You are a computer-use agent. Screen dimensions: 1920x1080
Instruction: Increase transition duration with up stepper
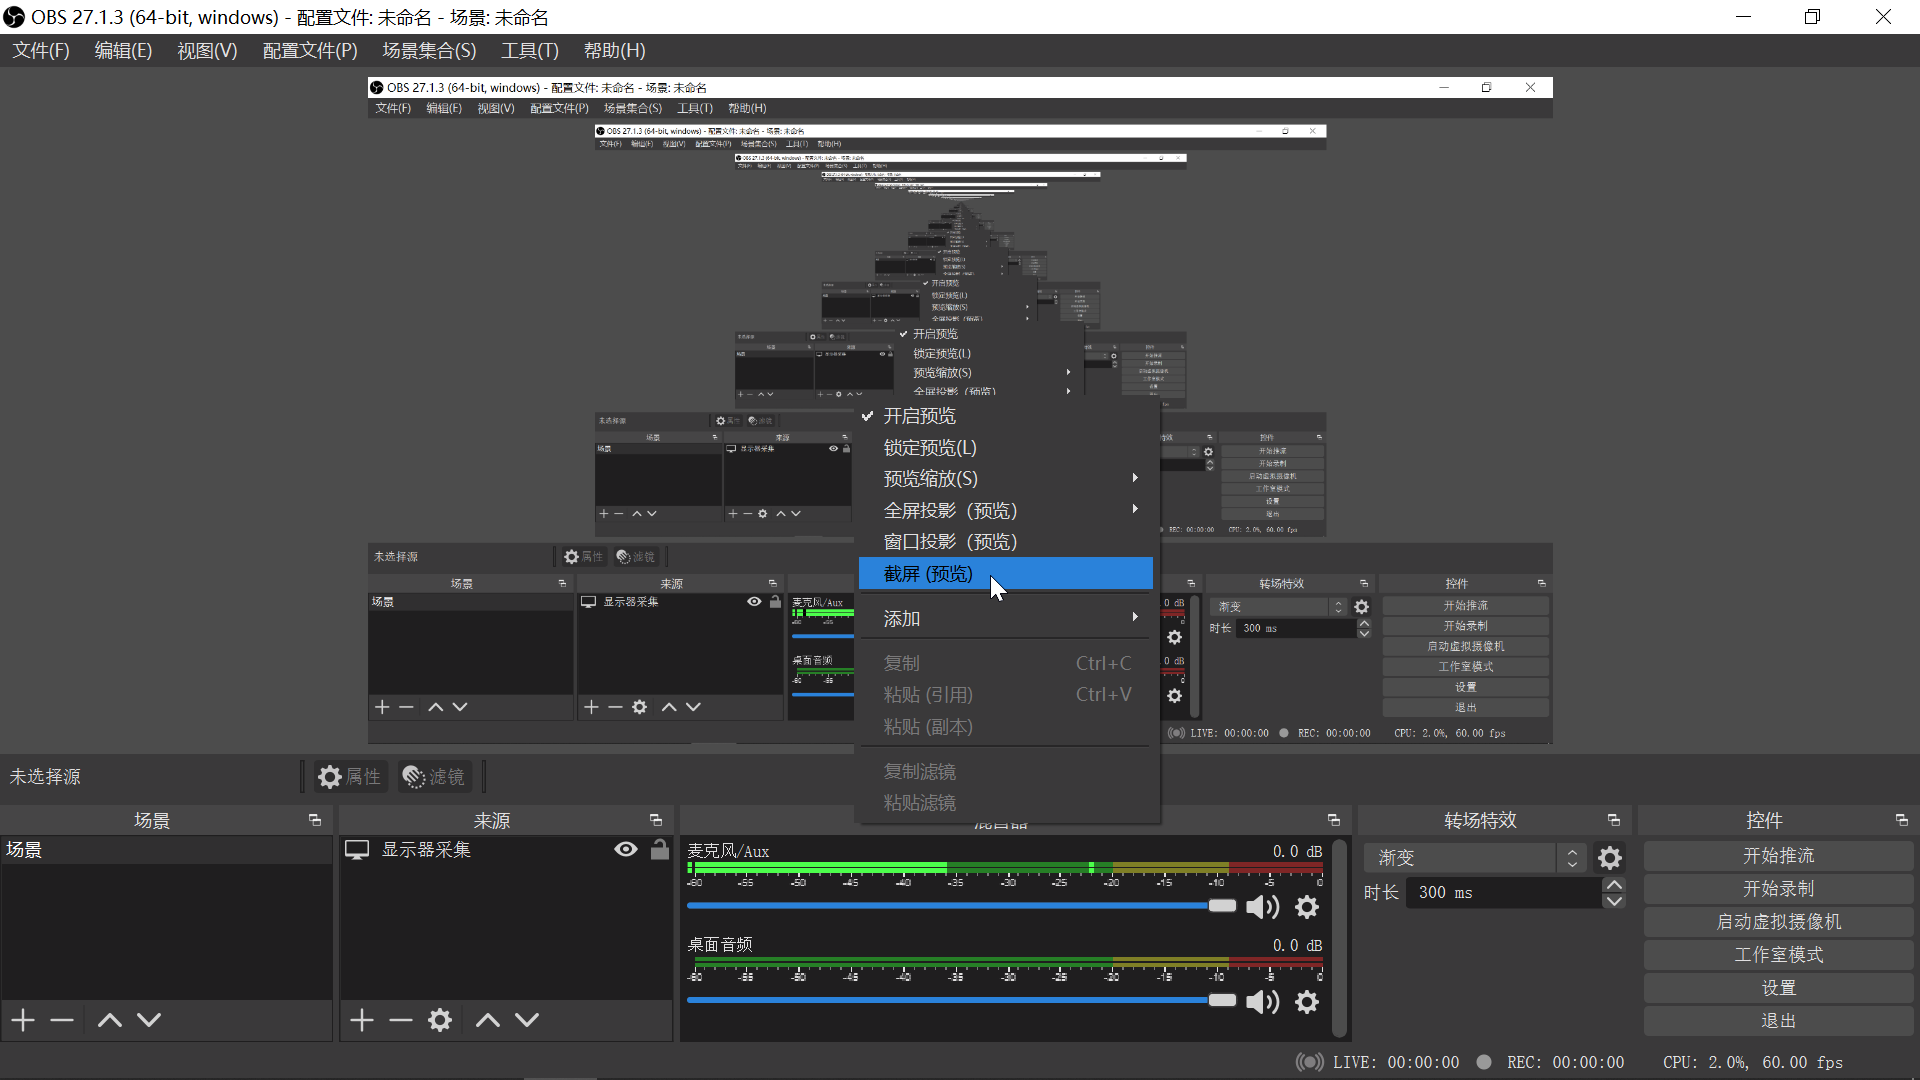[x=1614, y=885]
